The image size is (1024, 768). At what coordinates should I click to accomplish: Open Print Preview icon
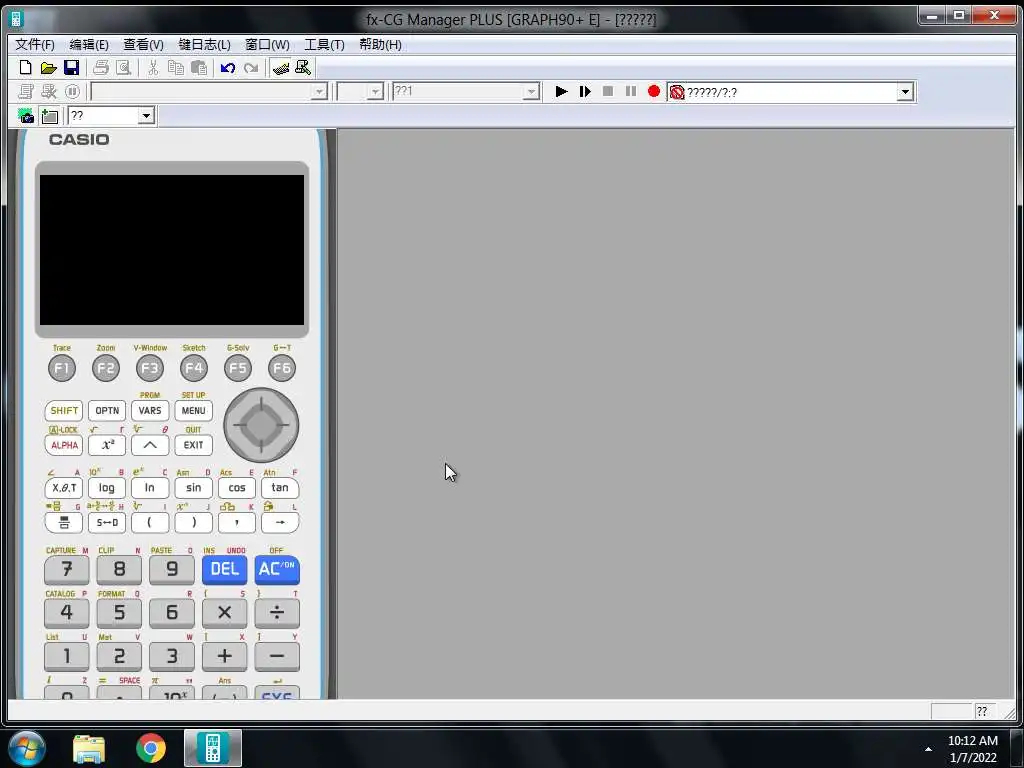(x=123, y=68)
